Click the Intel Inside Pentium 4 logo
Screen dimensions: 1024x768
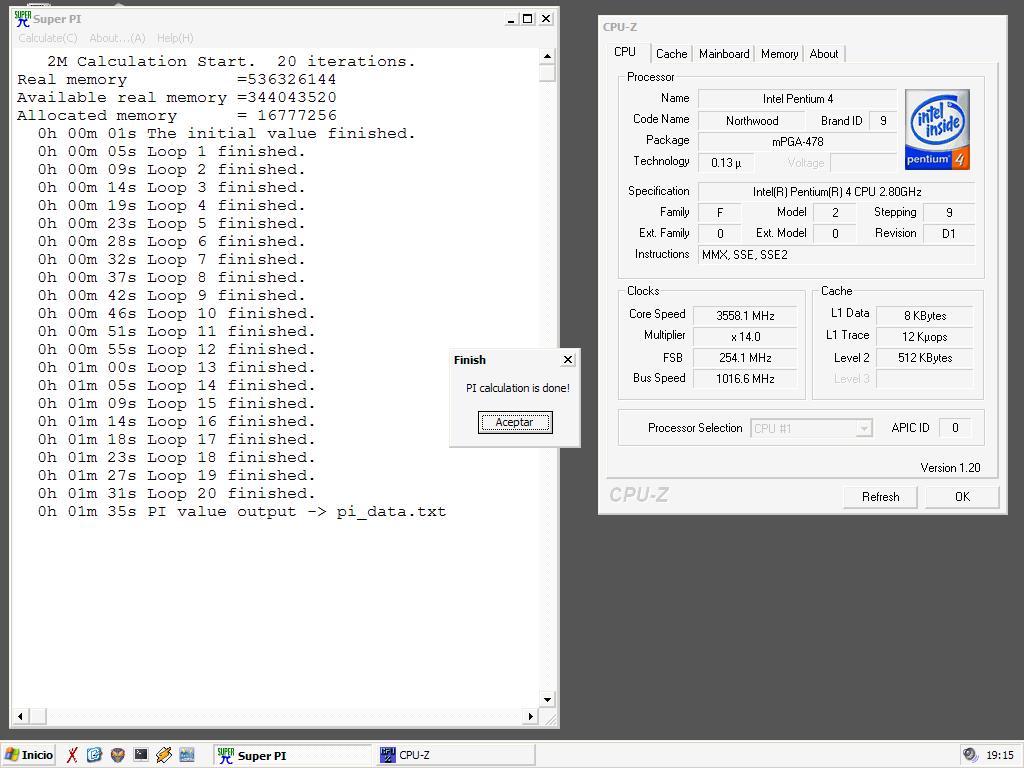[x=937, y=129]
